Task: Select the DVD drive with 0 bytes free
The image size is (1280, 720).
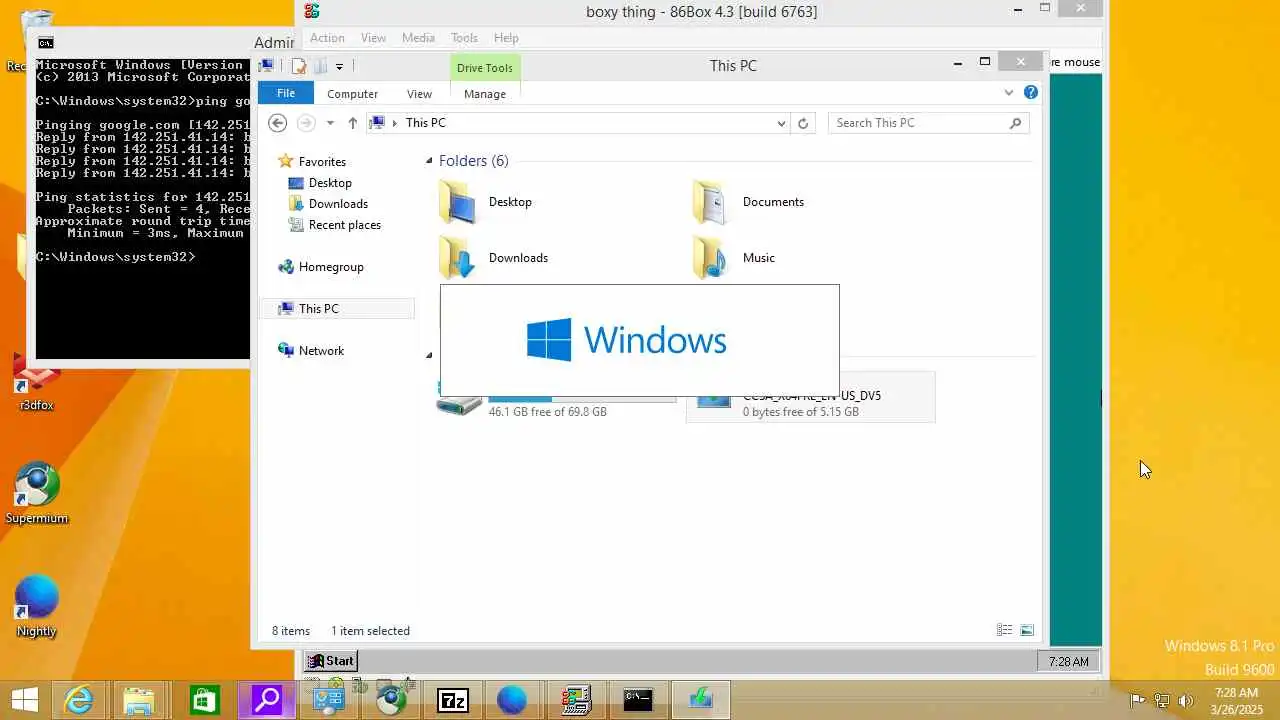Action: click(x=811, y=397)
